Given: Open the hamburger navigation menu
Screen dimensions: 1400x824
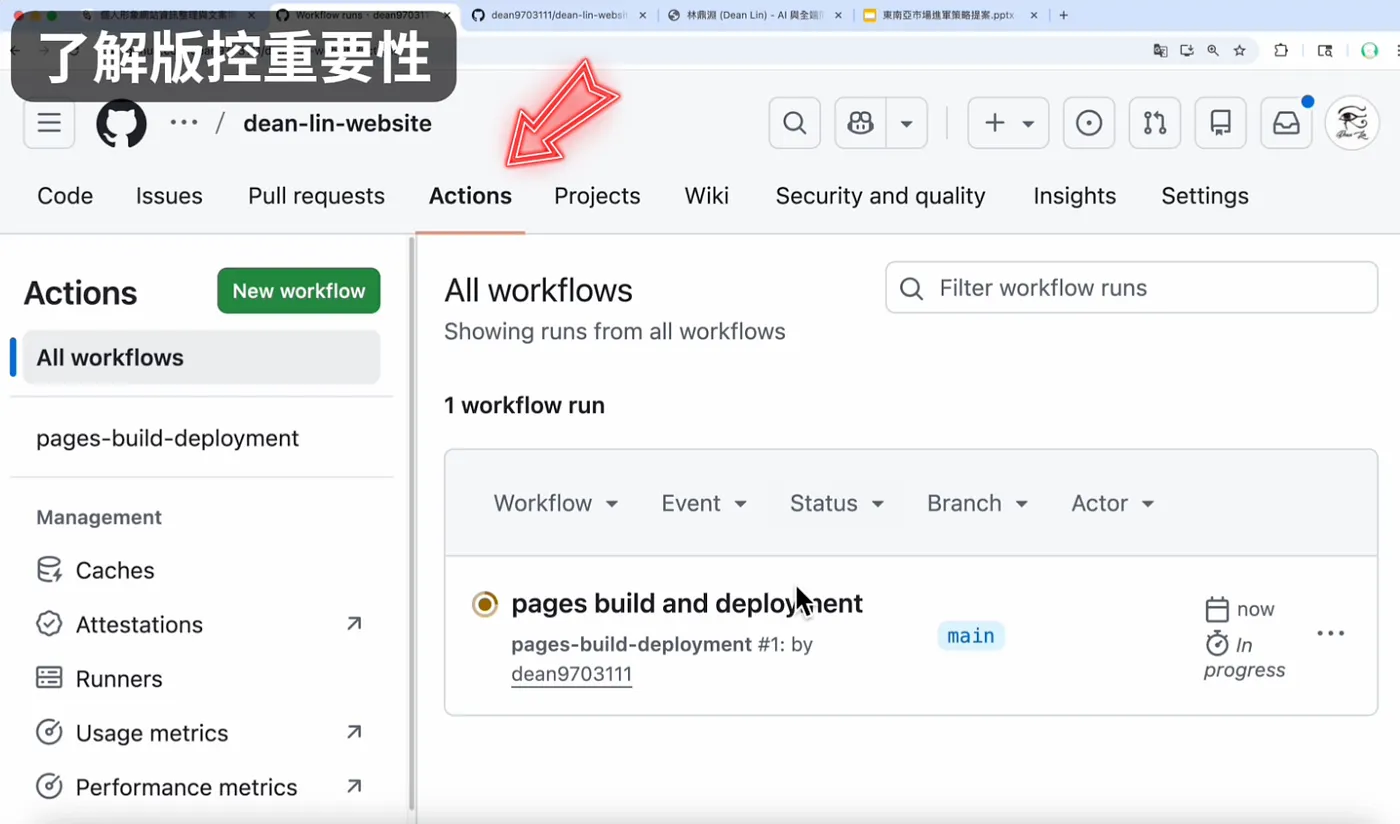Looking at the screenshot, I should [49, 123].
